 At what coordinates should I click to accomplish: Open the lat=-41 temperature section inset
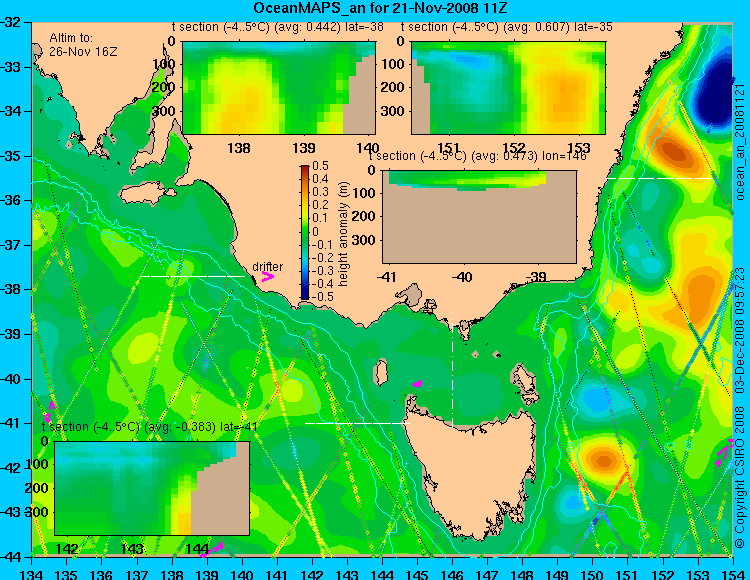click(152, 488)
